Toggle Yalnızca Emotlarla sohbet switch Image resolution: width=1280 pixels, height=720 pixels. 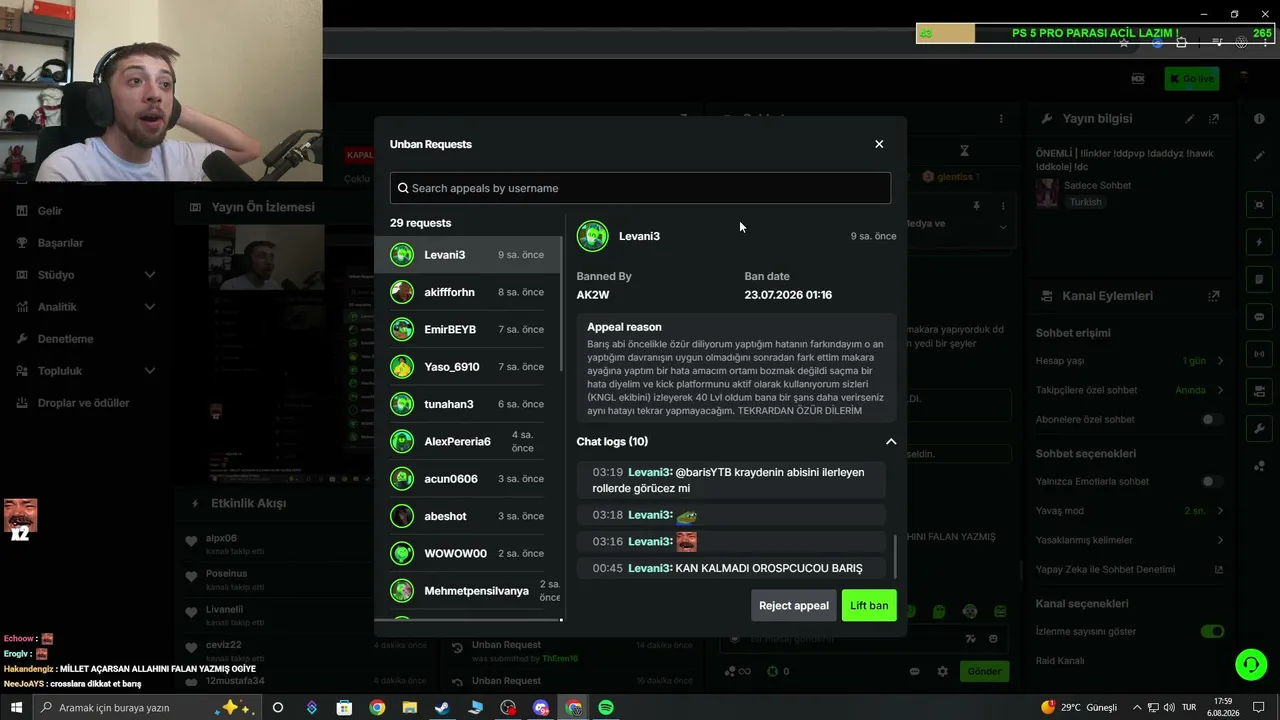1212,482
